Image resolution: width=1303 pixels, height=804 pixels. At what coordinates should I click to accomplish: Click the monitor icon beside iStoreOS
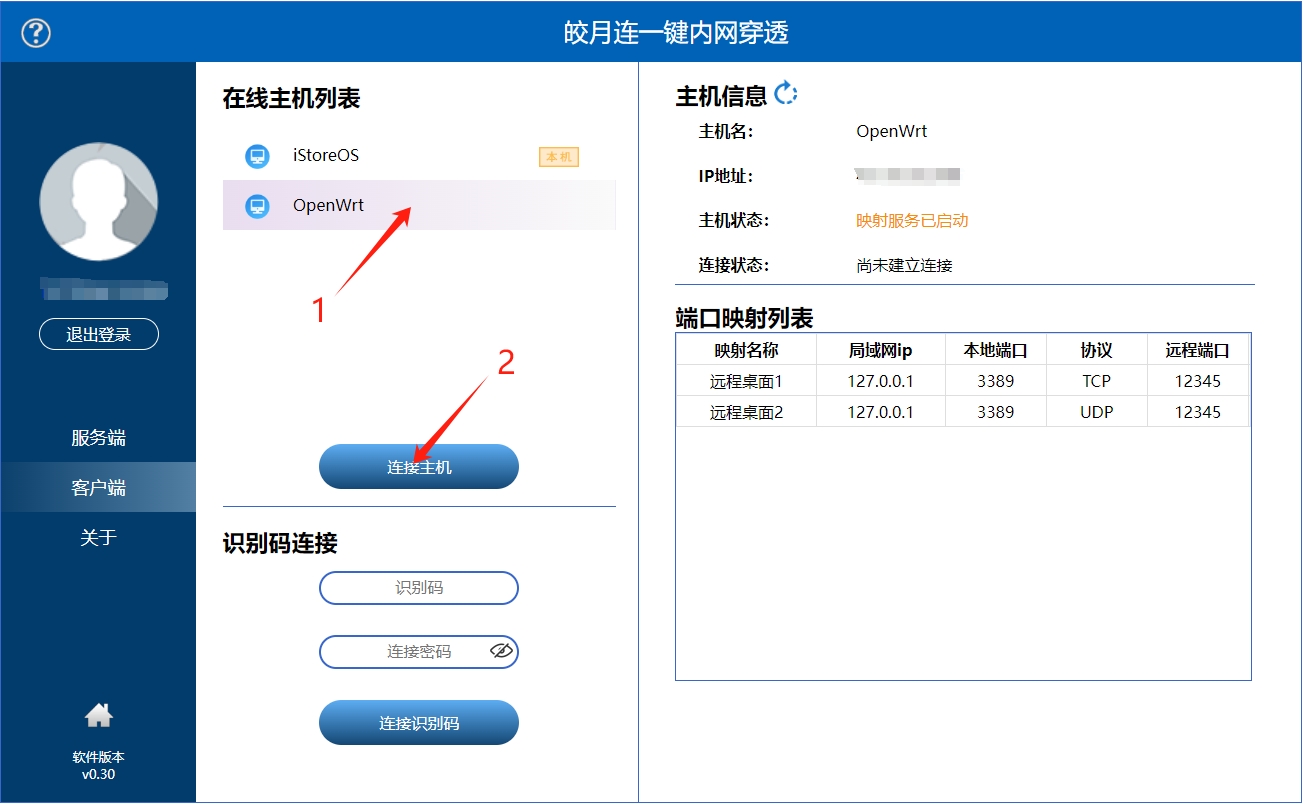pyautogui.click(x=257, y=156)
